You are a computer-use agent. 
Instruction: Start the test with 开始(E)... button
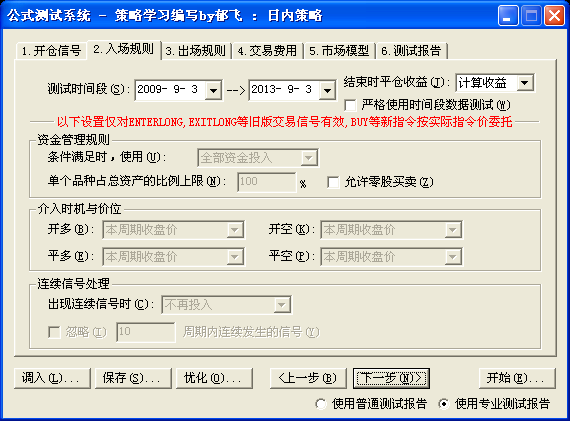click(517, 378)
